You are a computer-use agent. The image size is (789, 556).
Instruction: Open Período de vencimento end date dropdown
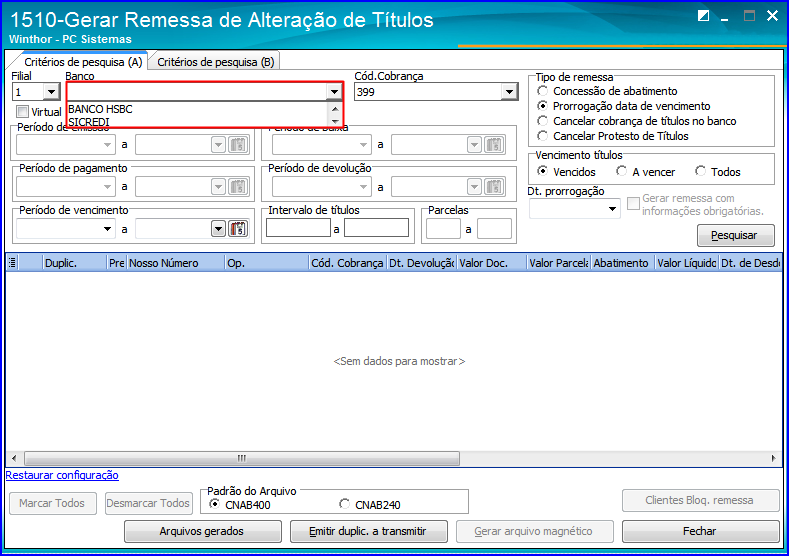218,229
